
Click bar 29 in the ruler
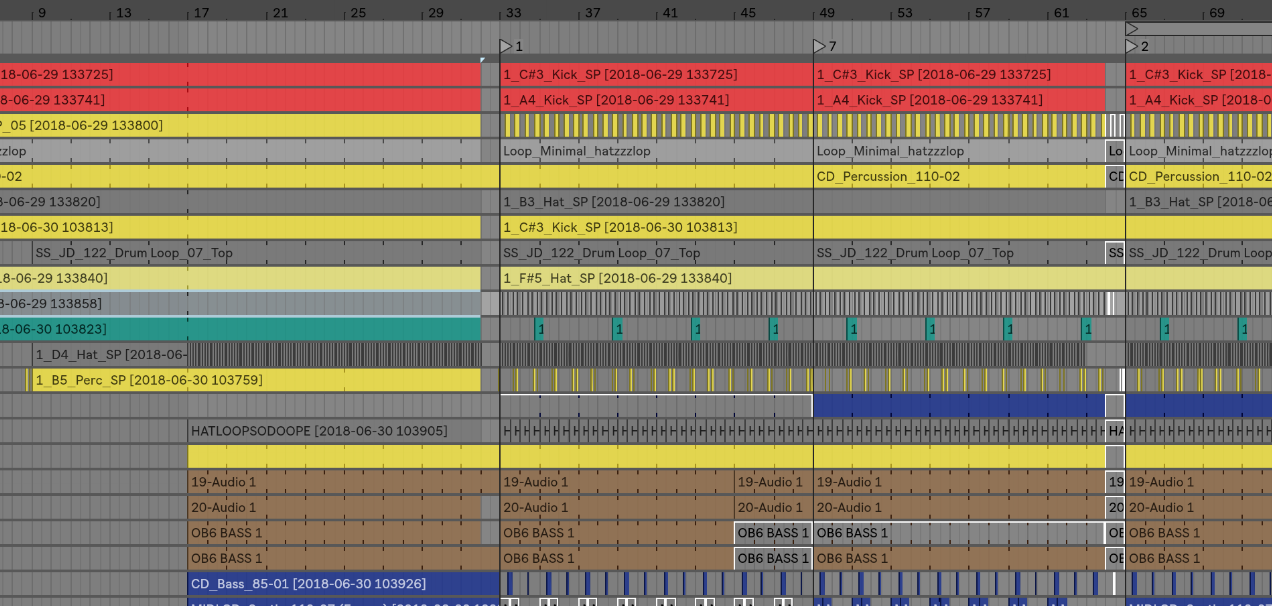[x=436, y=13]
